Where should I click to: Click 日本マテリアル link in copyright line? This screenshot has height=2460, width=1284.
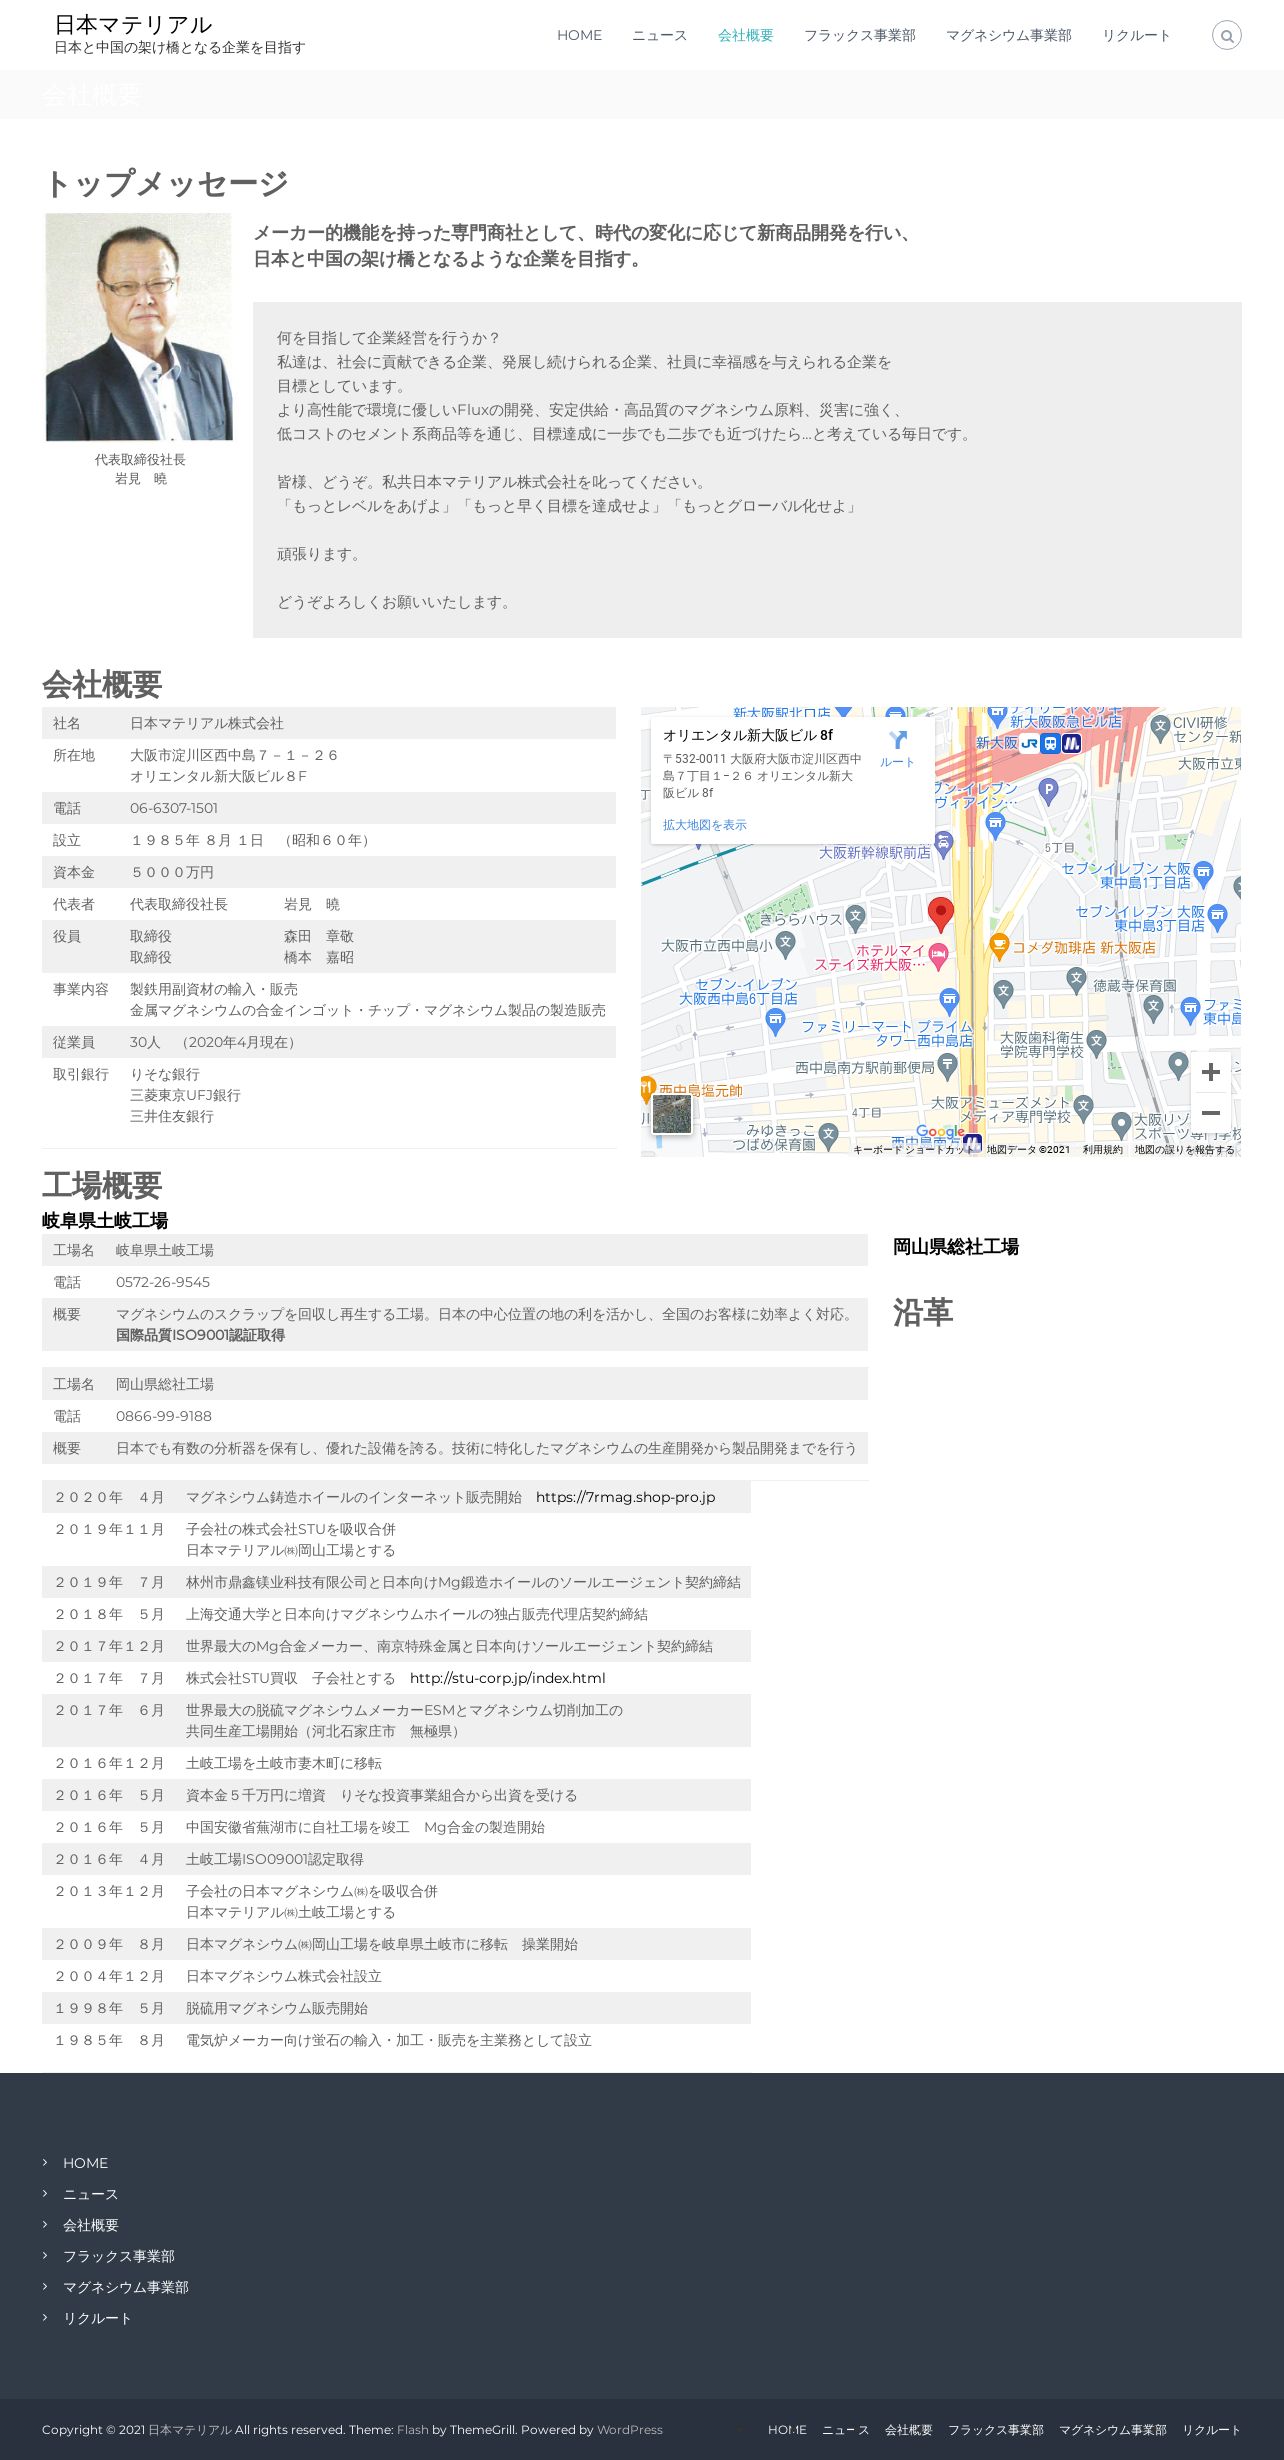[190, 2430]
